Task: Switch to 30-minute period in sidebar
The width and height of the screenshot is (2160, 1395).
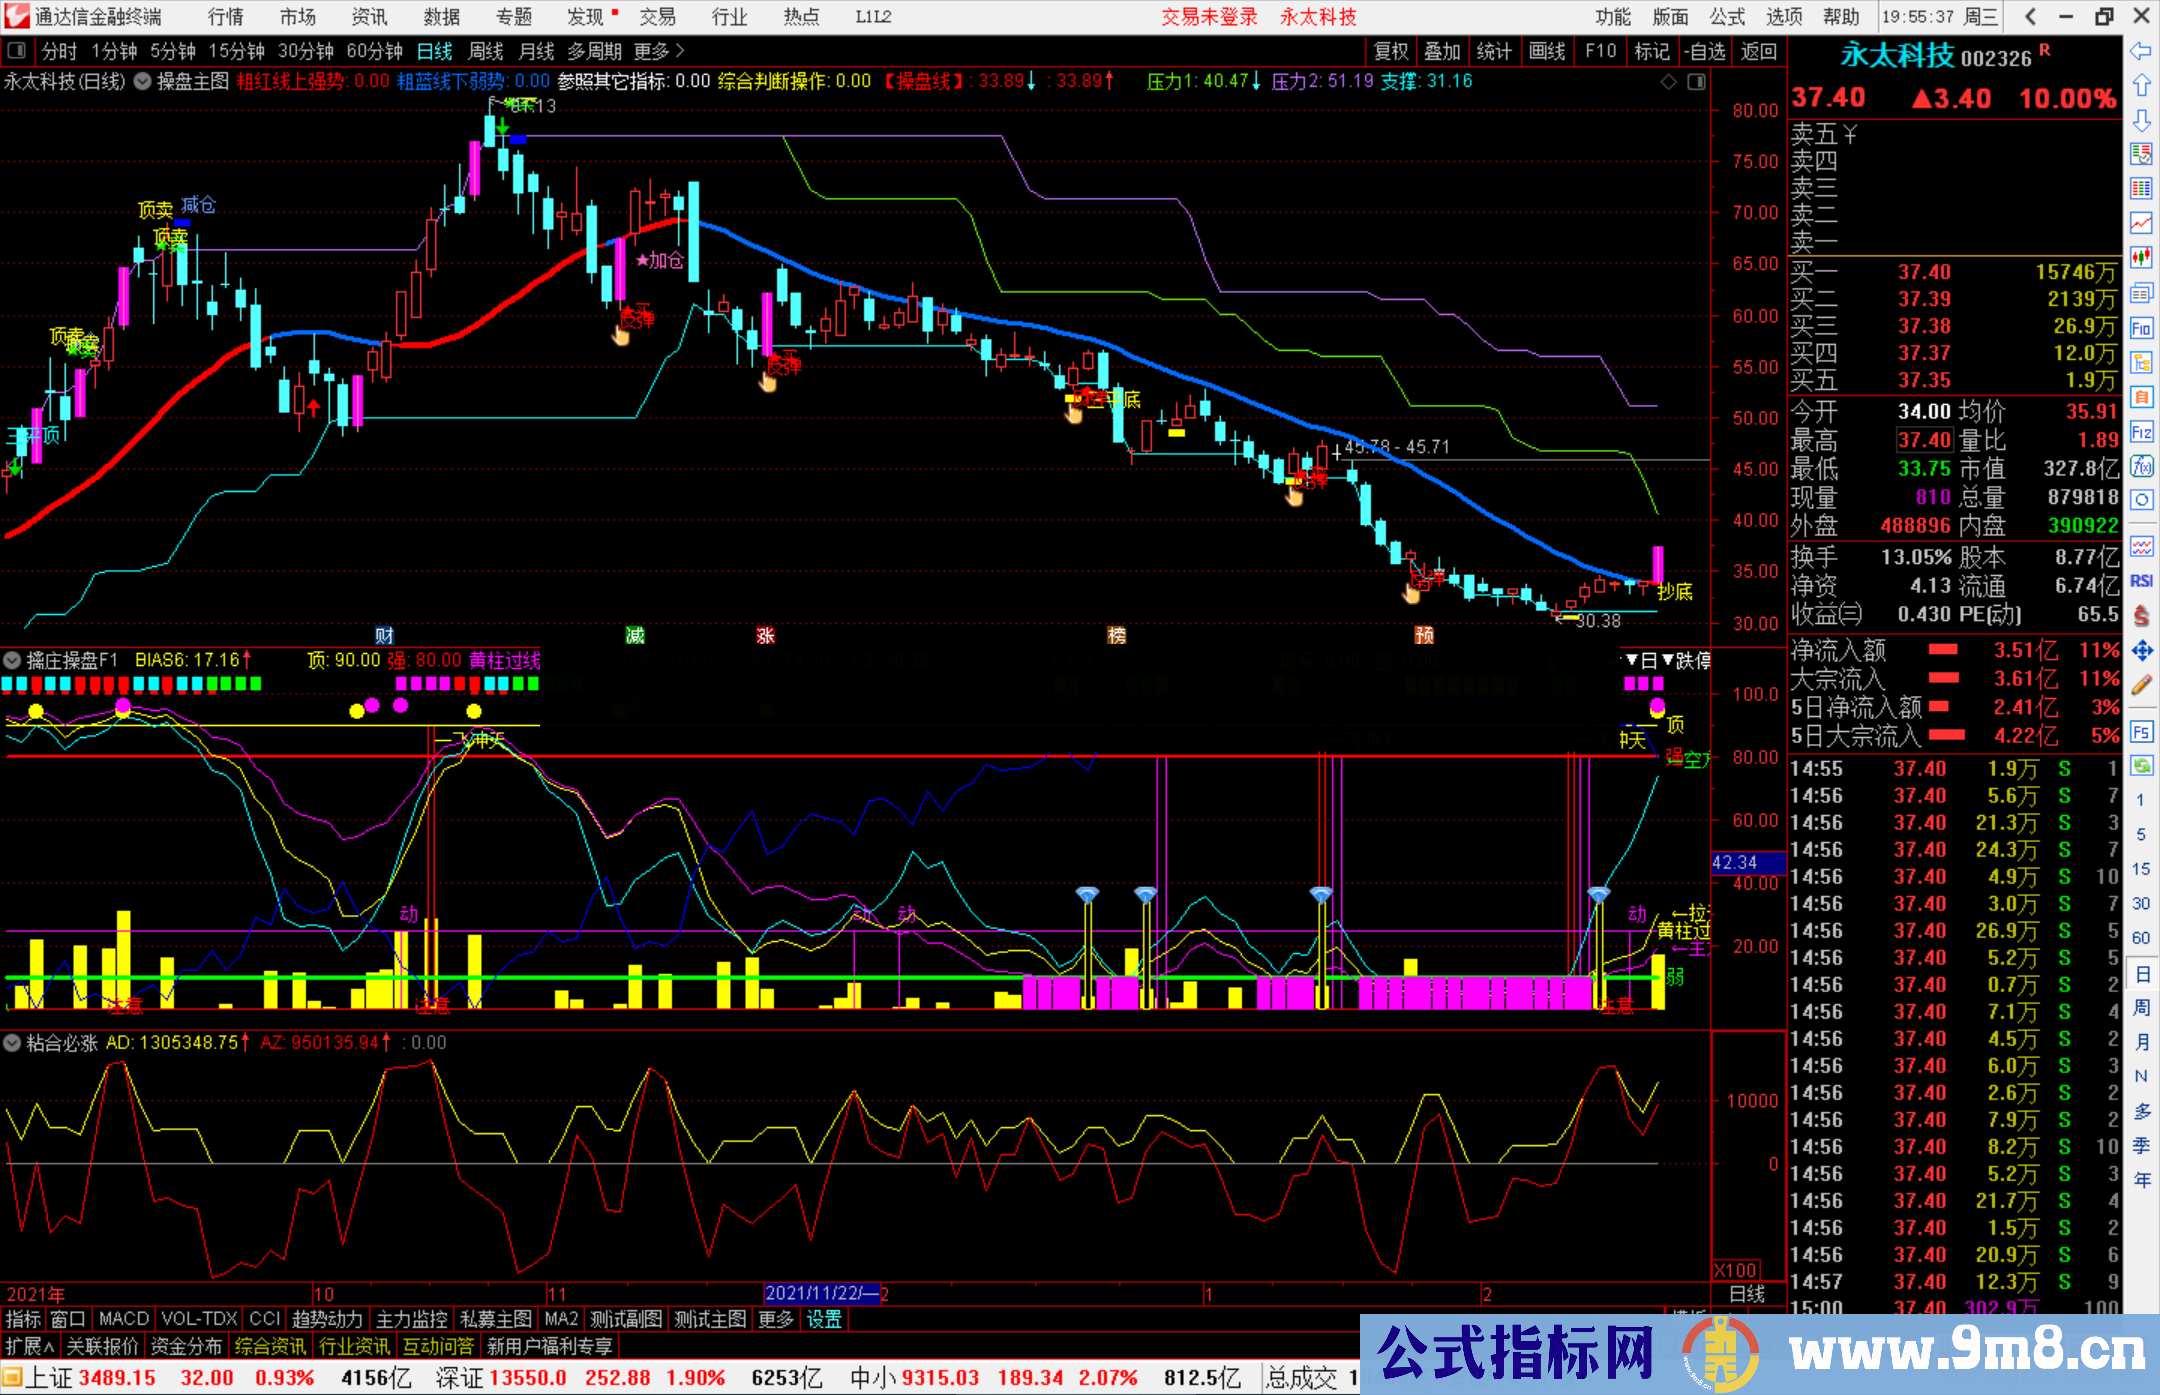Action: [x=2141, y=903]
